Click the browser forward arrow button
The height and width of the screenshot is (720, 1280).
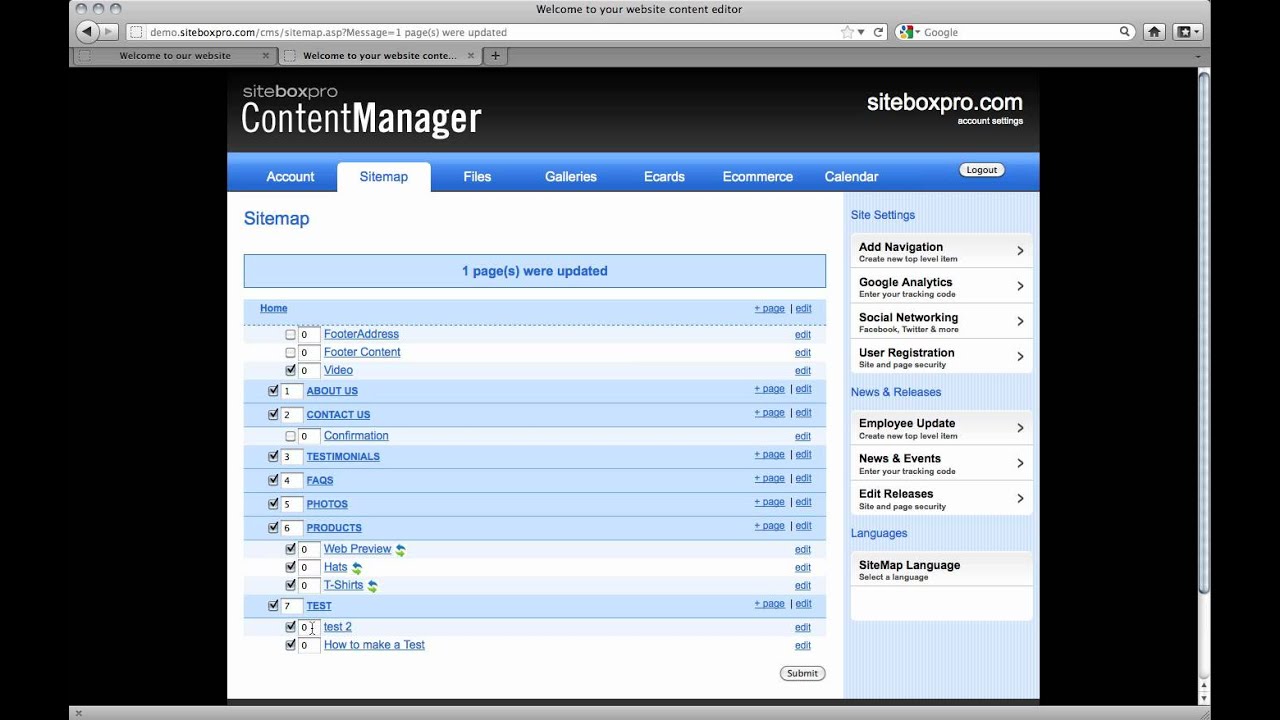(x=110, y=32)
